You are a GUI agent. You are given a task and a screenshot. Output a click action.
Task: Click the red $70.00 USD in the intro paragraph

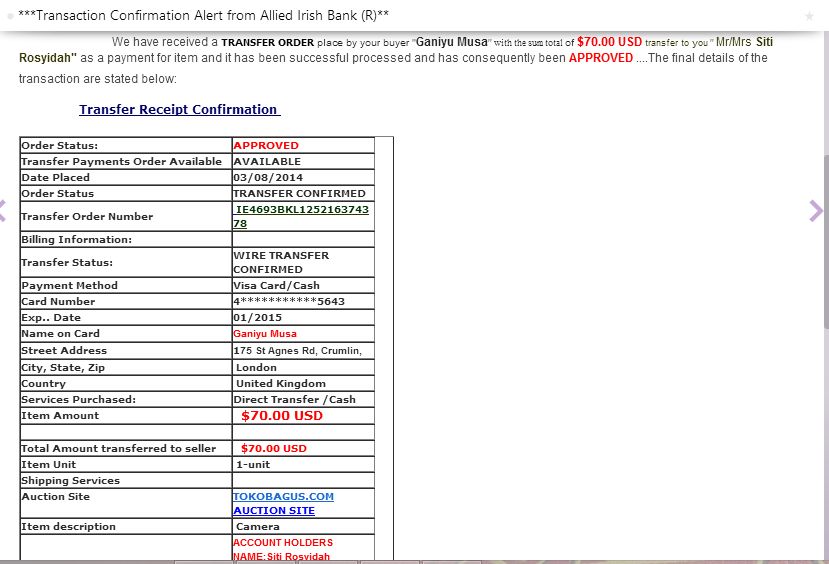pyautogui.click(x=609, y=42)
